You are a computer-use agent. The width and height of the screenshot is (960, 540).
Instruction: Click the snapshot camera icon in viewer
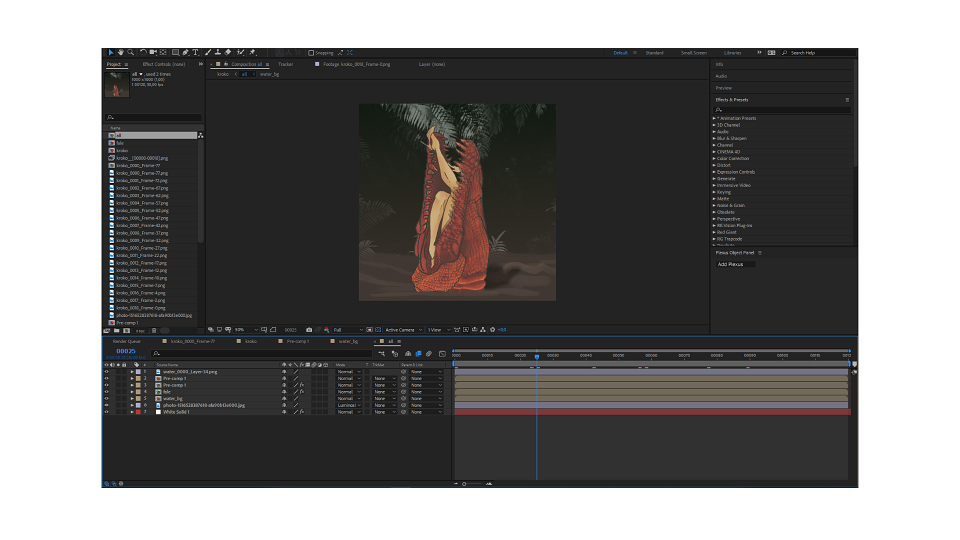pyautogui.click(x=309, y=329)
